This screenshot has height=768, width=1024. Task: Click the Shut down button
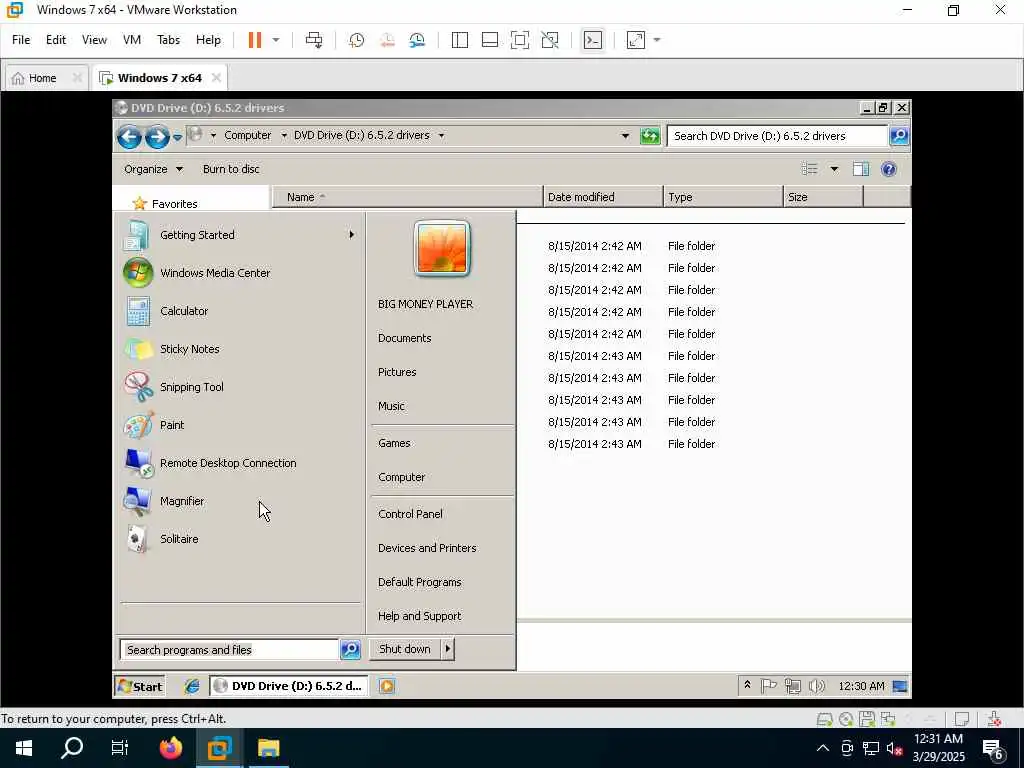point(405,649)
